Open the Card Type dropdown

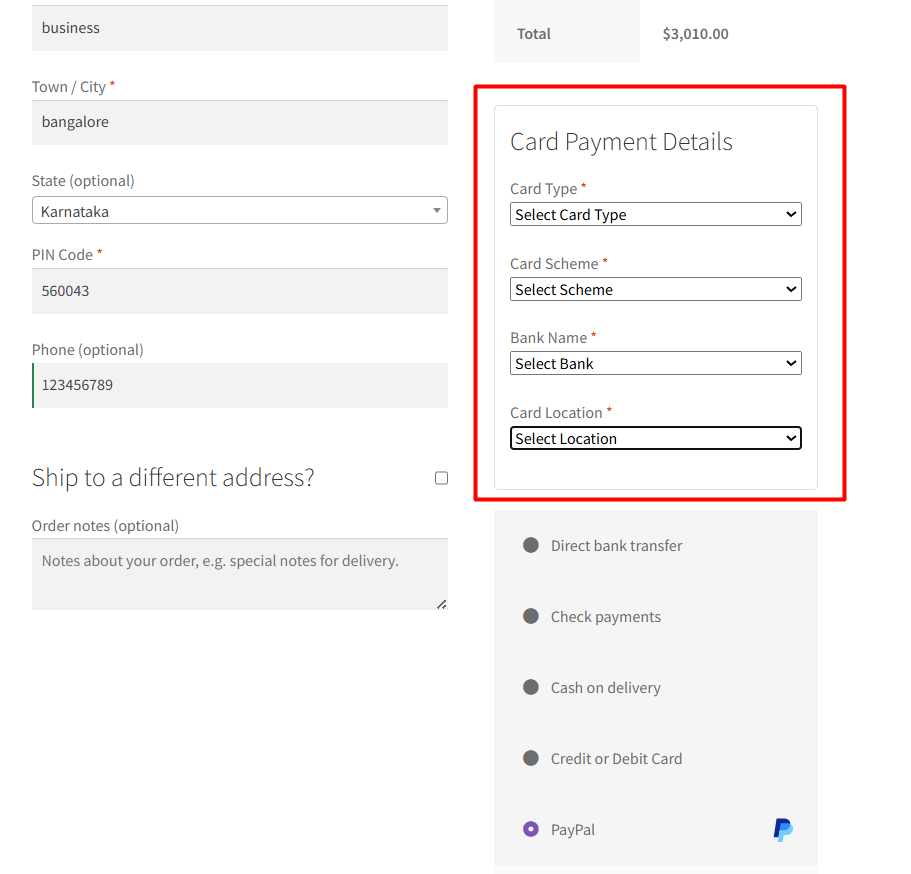pos(655,214)
